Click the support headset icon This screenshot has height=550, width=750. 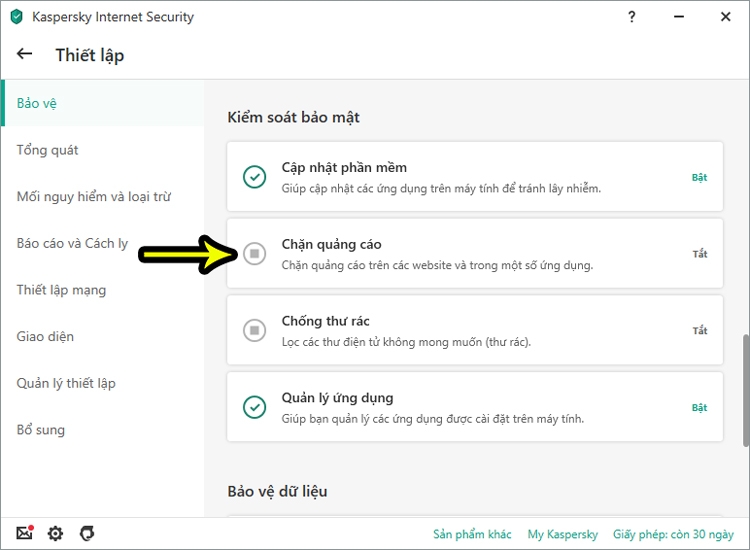pos(86,533)
